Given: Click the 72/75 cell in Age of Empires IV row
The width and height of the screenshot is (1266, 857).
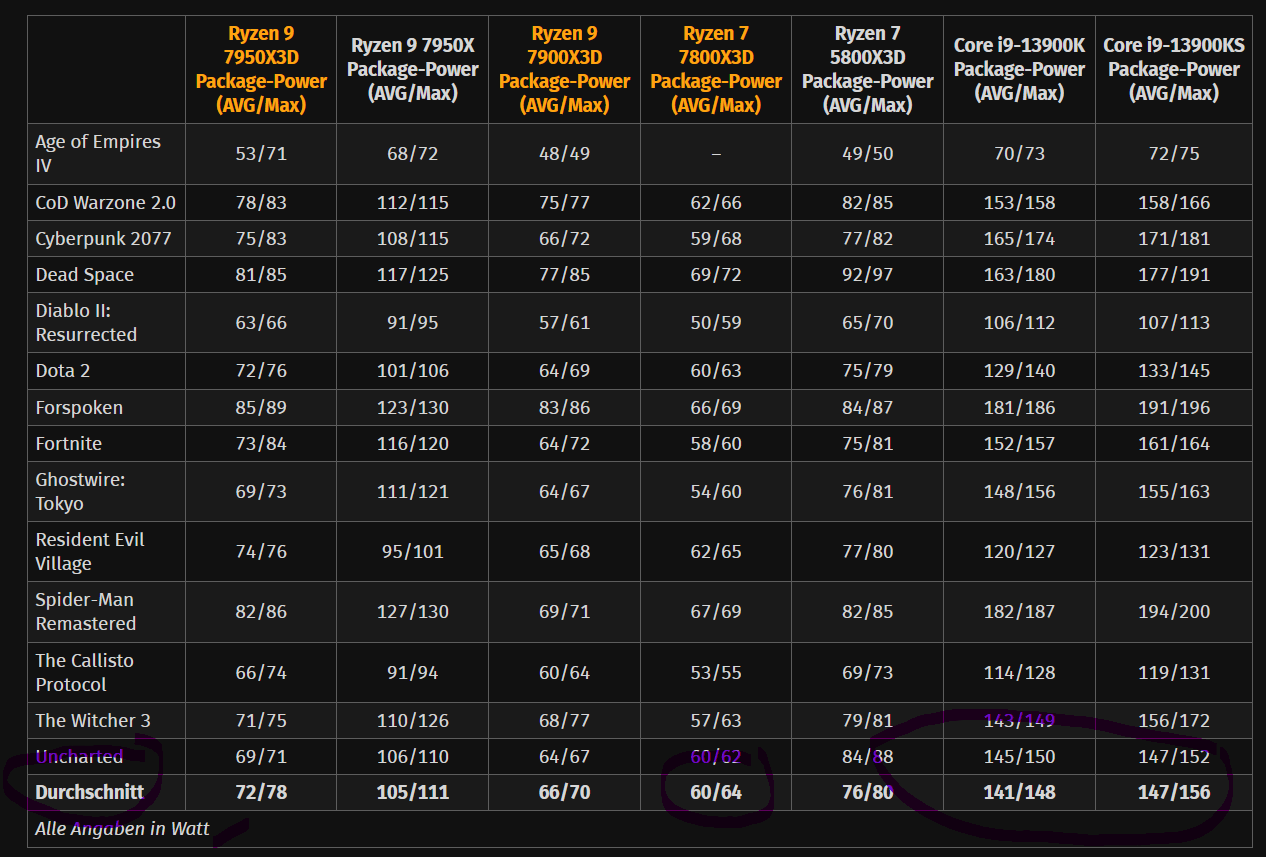Looking at the screenshot, I should 1174,153.
